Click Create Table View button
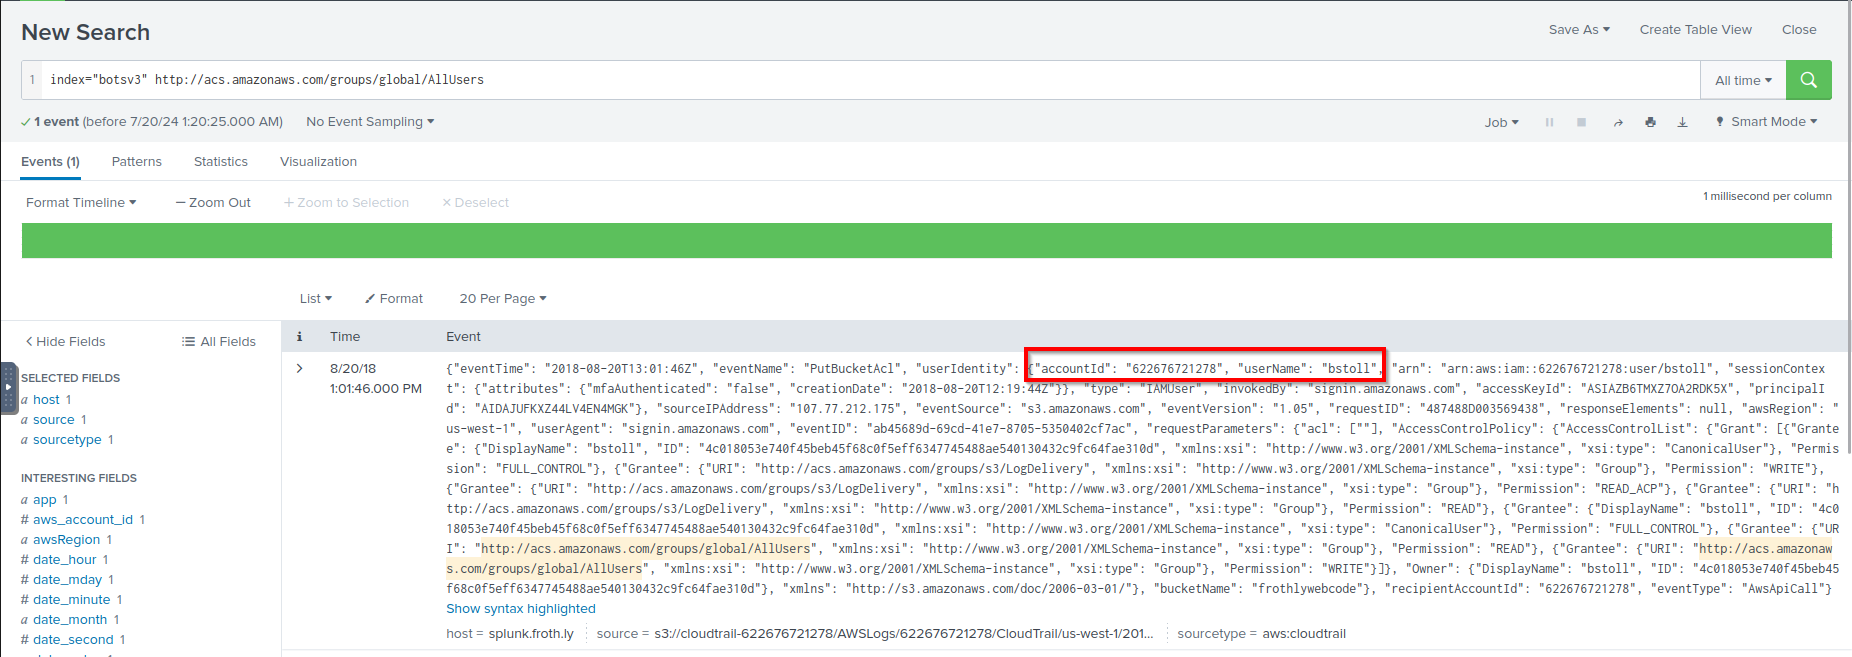The height and width of the screenshot is (657, 1852). [x=1695, y=30]
